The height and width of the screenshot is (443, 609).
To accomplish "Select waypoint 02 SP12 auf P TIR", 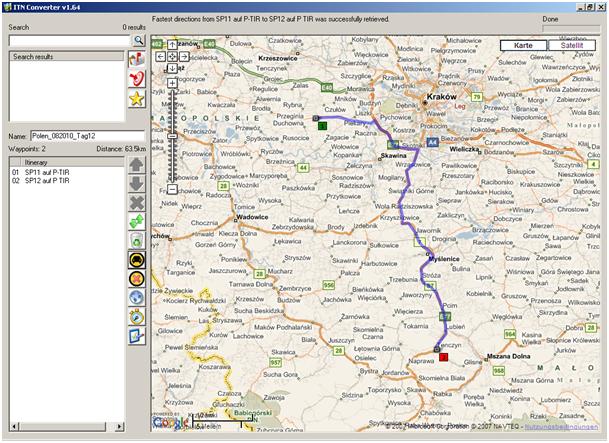I will pyautogui.click(x=47, y=181).
